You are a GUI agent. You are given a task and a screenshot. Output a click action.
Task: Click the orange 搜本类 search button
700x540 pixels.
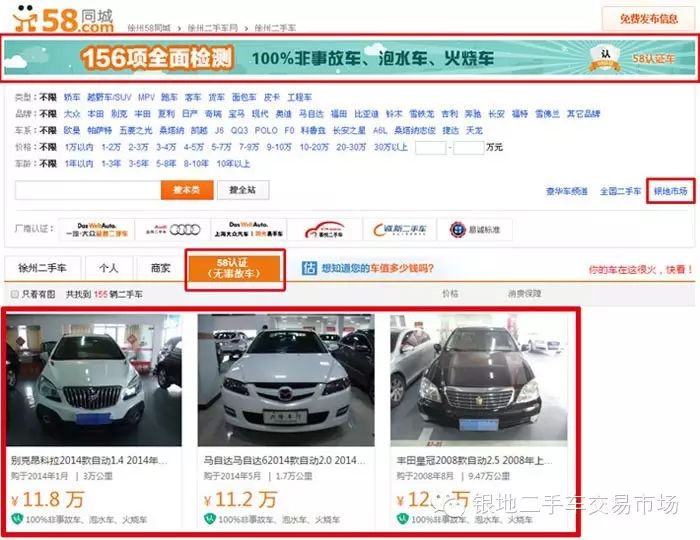(x=187, y=190)
